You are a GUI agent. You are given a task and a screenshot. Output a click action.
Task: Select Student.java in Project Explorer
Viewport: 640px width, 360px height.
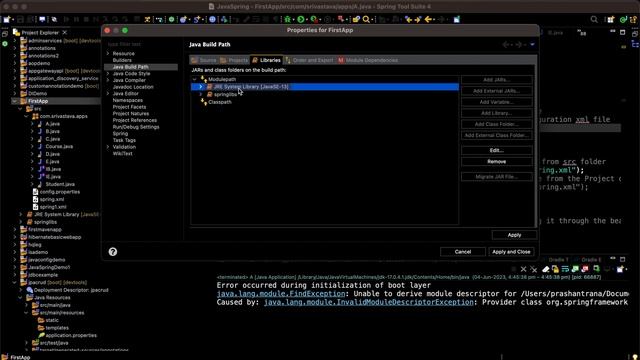(x=60, y=184)
